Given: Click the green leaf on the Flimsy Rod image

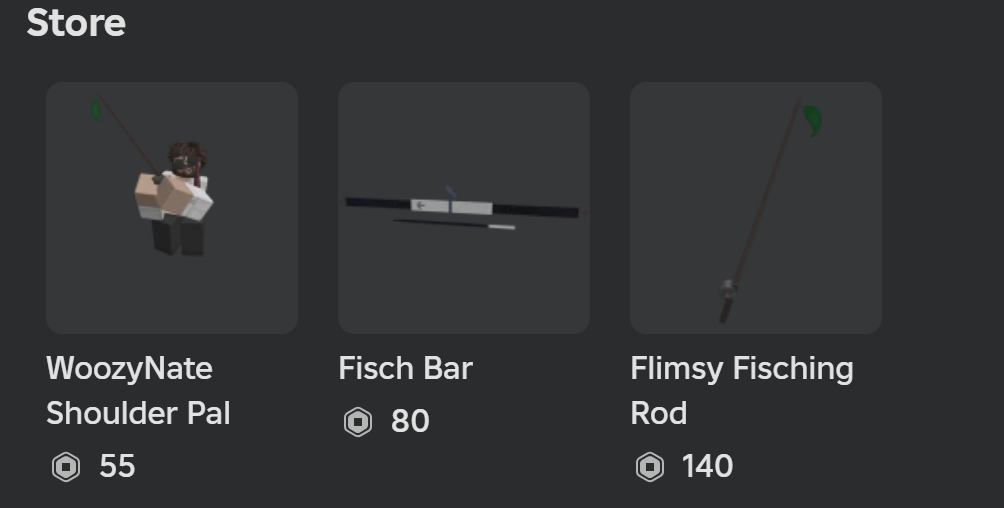Looking at the screenshot, I should [x=814, y=120].
